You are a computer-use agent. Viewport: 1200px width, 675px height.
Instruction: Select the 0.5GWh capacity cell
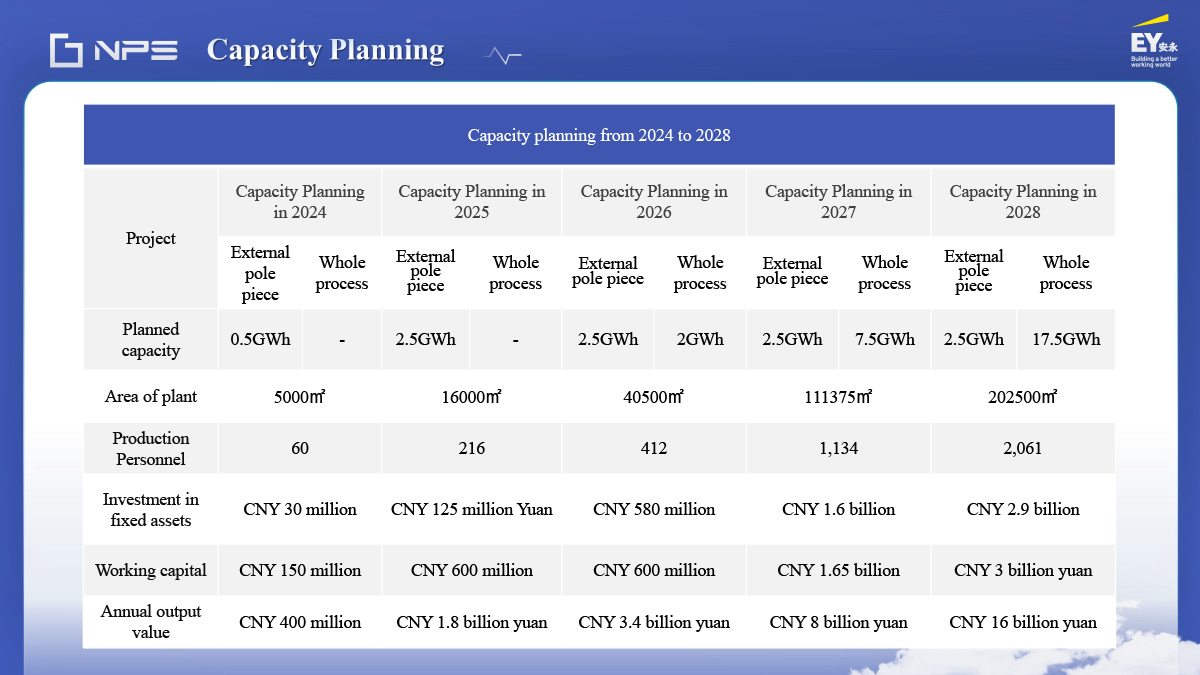tap(260, 340)
